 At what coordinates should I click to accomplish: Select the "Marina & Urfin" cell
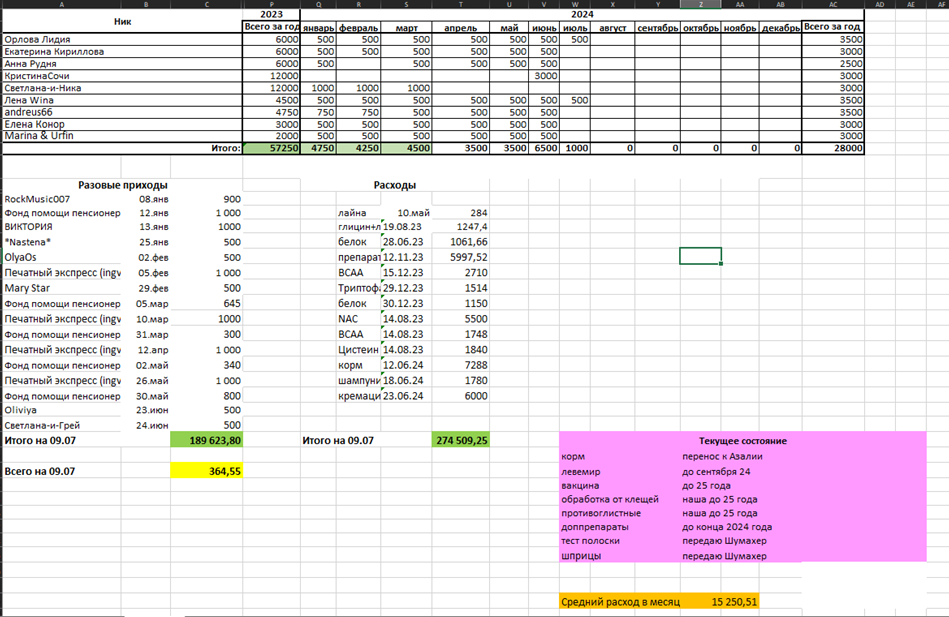(39, 136)
